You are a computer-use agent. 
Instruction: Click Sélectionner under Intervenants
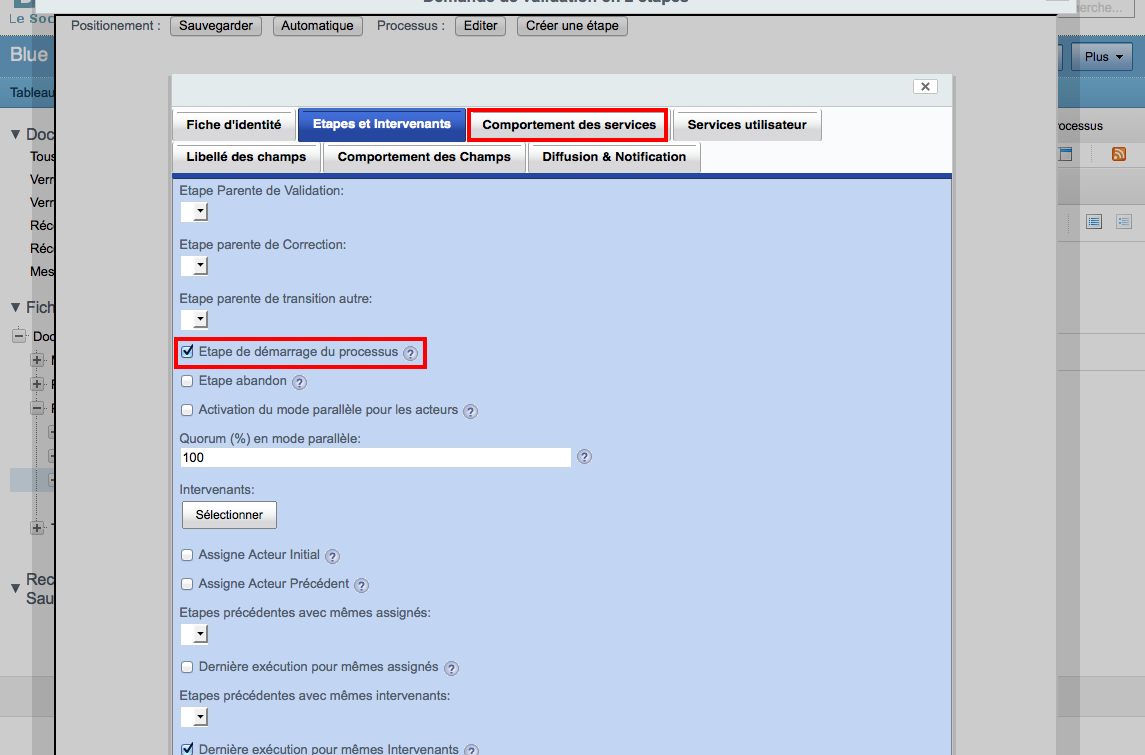click(229, 515)
